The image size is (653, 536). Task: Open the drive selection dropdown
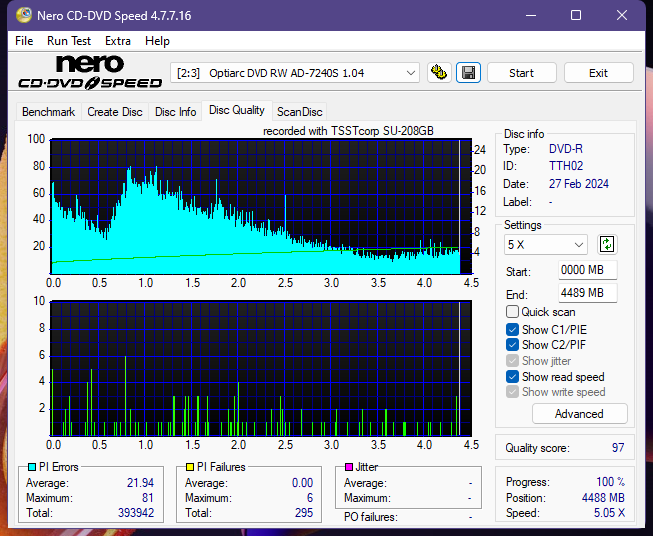tap(295, 73)
